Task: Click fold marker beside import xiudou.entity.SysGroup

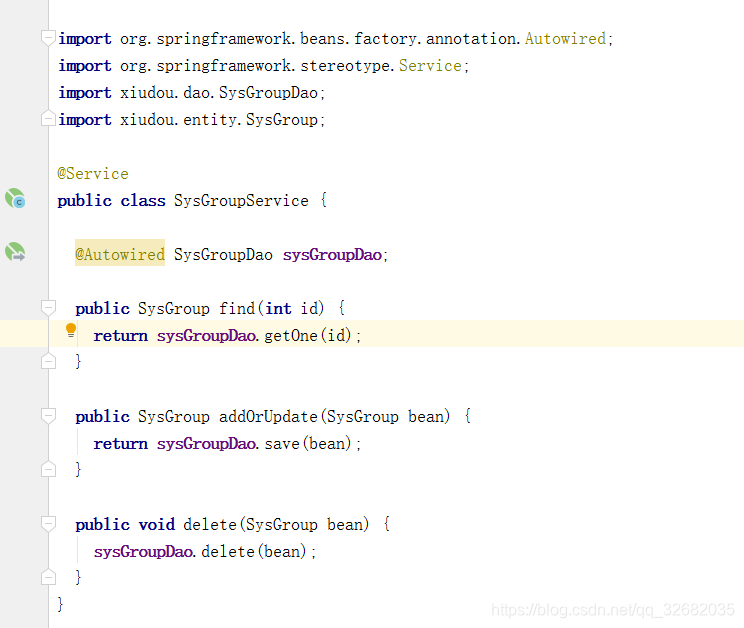Action: click(x=48, y=118)
